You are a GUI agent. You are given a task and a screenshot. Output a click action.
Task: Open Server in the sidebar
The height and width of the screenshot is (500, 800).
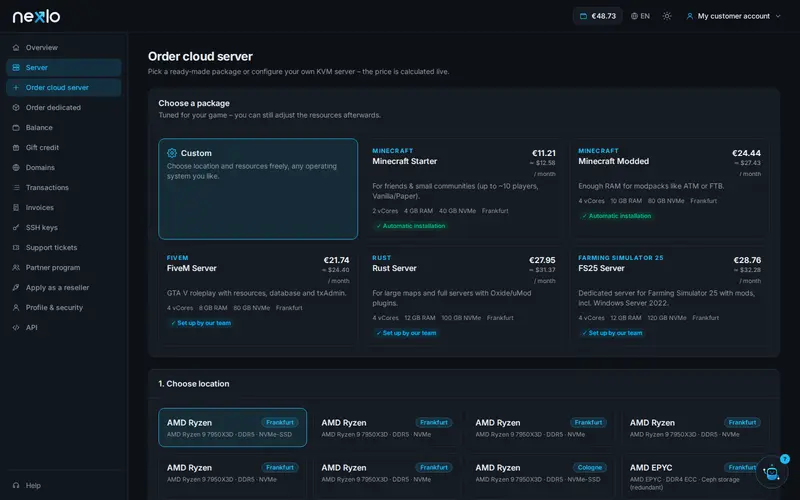[x=64, y=67]
